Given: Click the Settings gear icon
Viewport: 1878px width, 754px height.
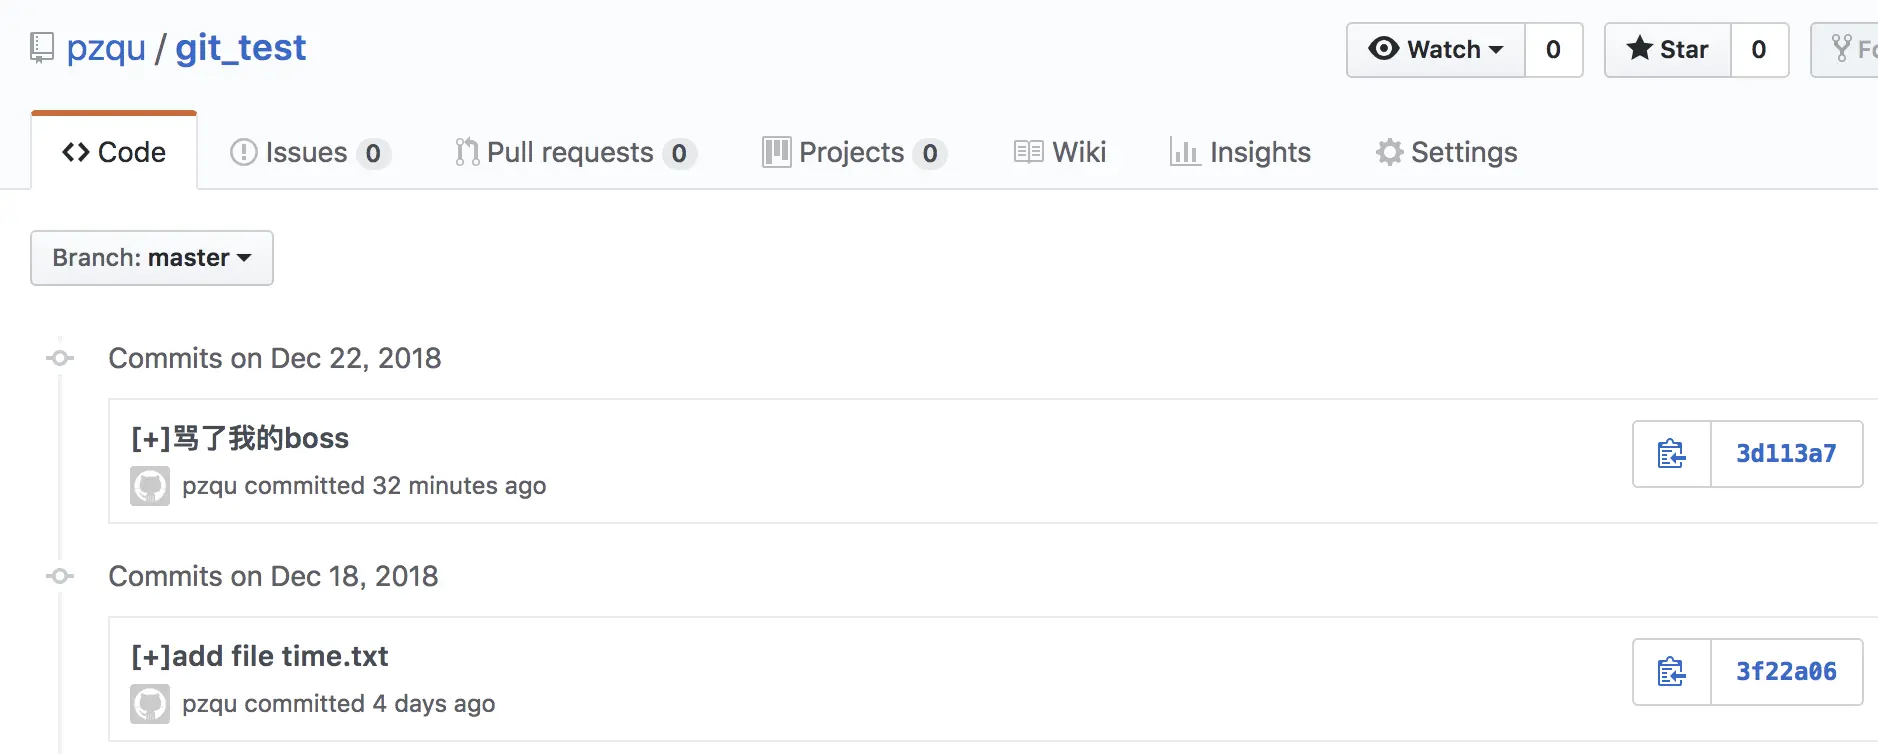Looking at the screenshot, I should point(1389,152).
